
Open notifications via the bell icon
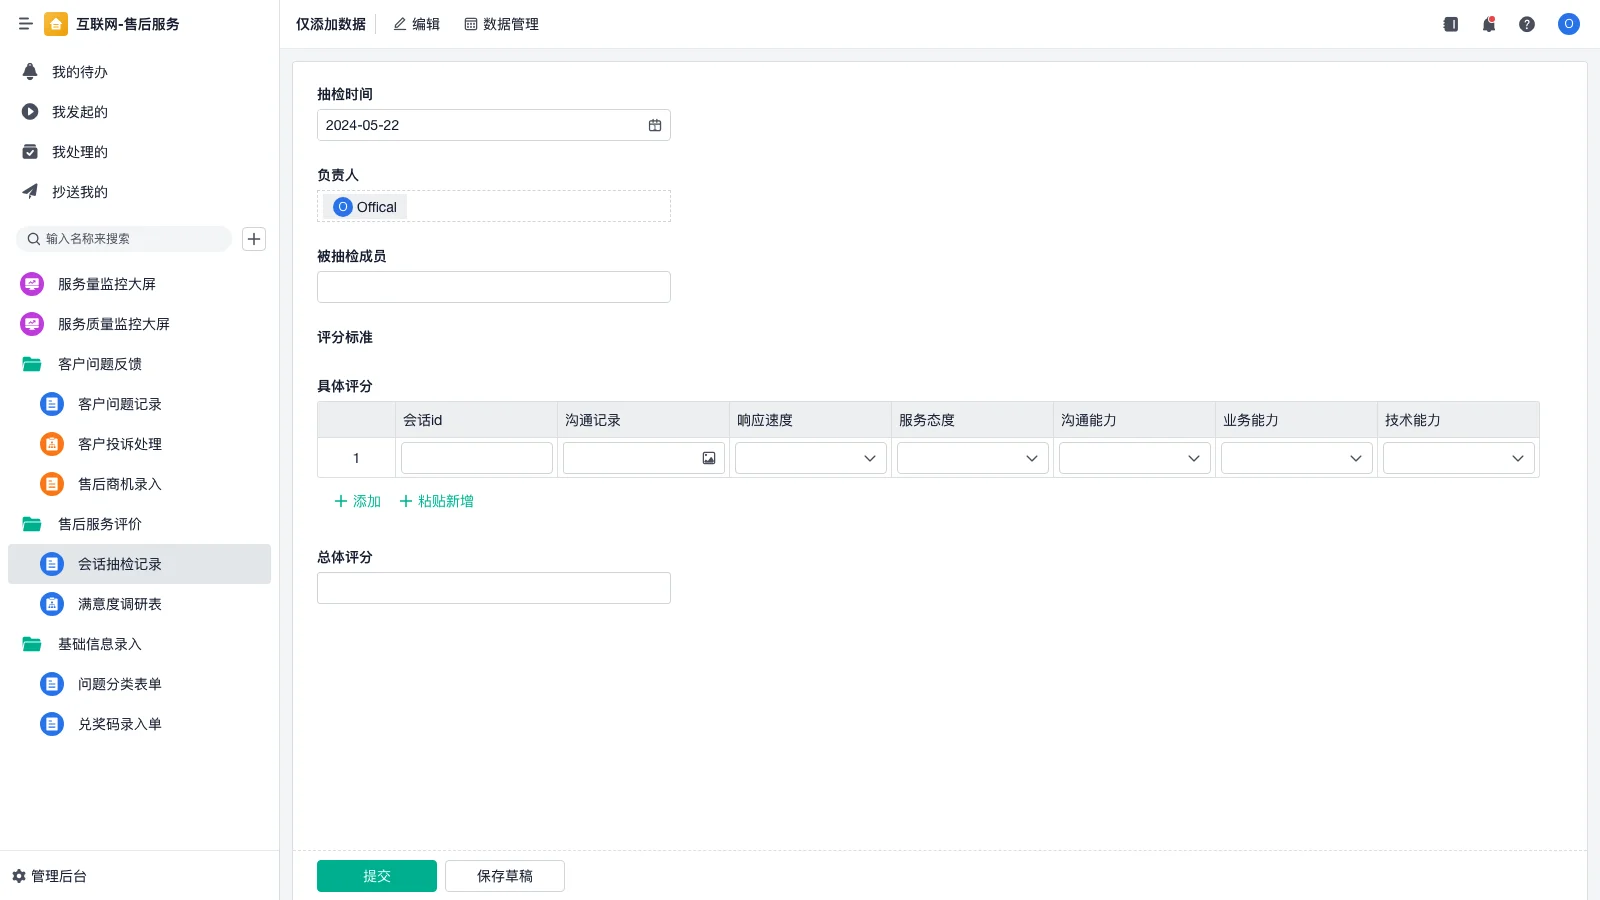click(x=1488, y=24)
